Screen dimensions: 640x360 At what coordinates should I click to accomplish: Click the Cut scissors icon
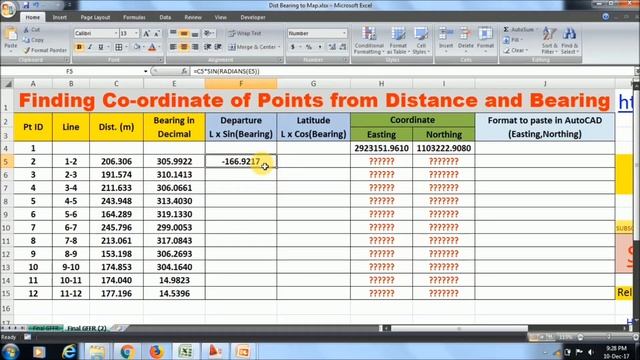[27, 30]
